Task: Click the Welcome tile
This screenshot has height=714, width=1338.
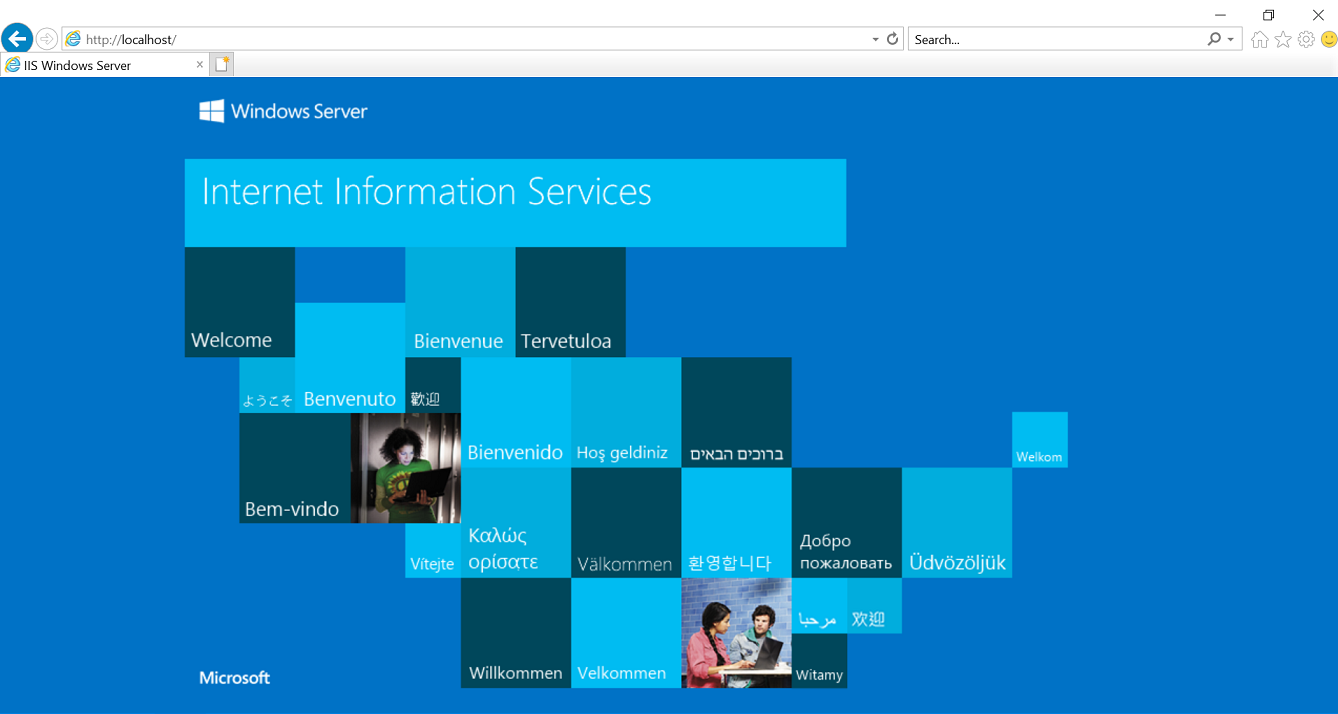Action: pos(240,302)
